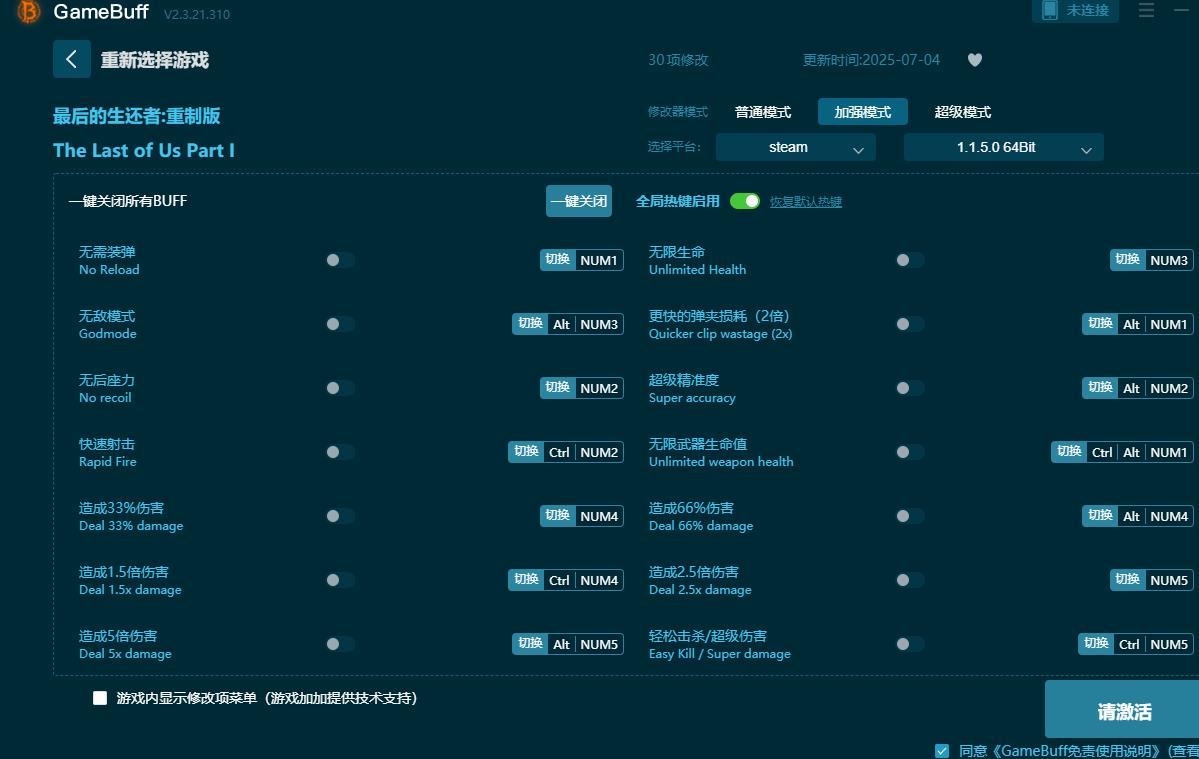Click the 切换 Ctrl NUM2 button for Rapid Fire
This screenshot has width=1199, height=759.
(x=566, y=451)
